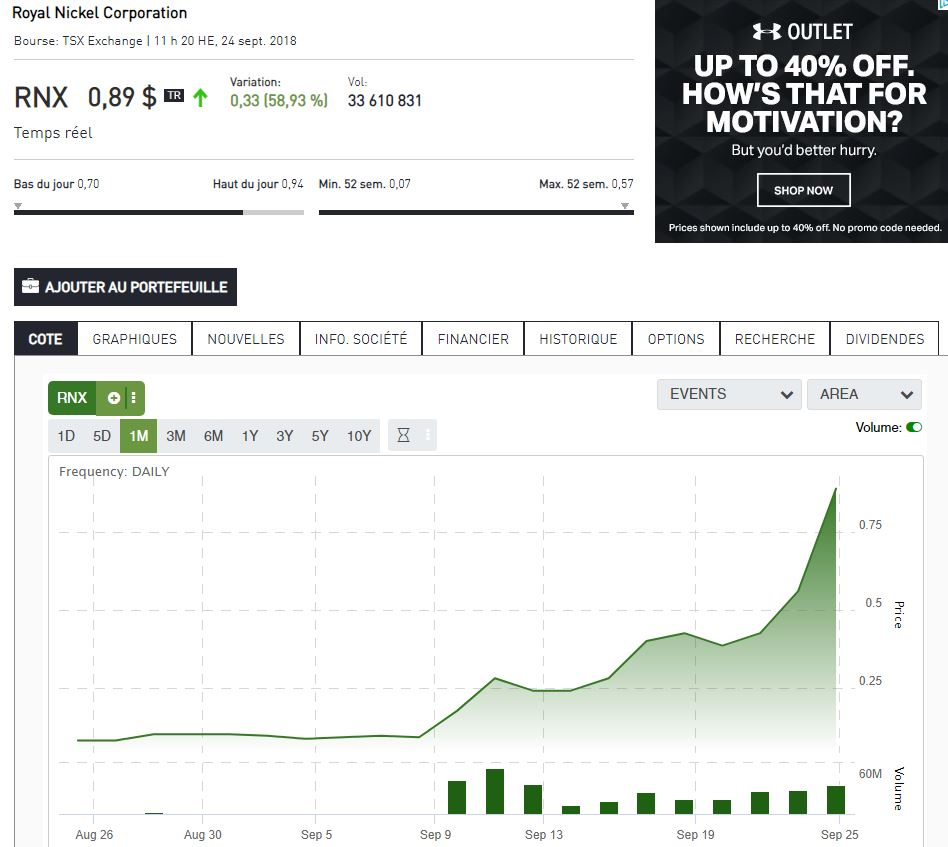This screenshot has width=948, height=847.
Task: Open the NOUVELLES tab
Action: click(x=246, y=339)
